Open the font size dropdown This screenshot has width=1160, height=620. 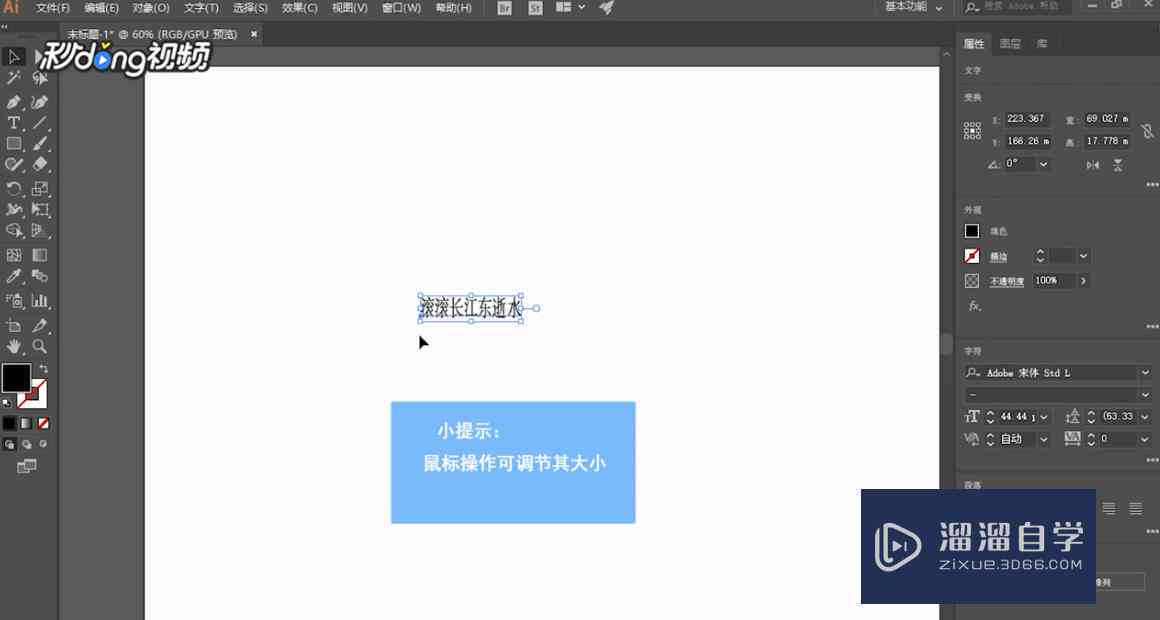click(x=1044, y=417)
